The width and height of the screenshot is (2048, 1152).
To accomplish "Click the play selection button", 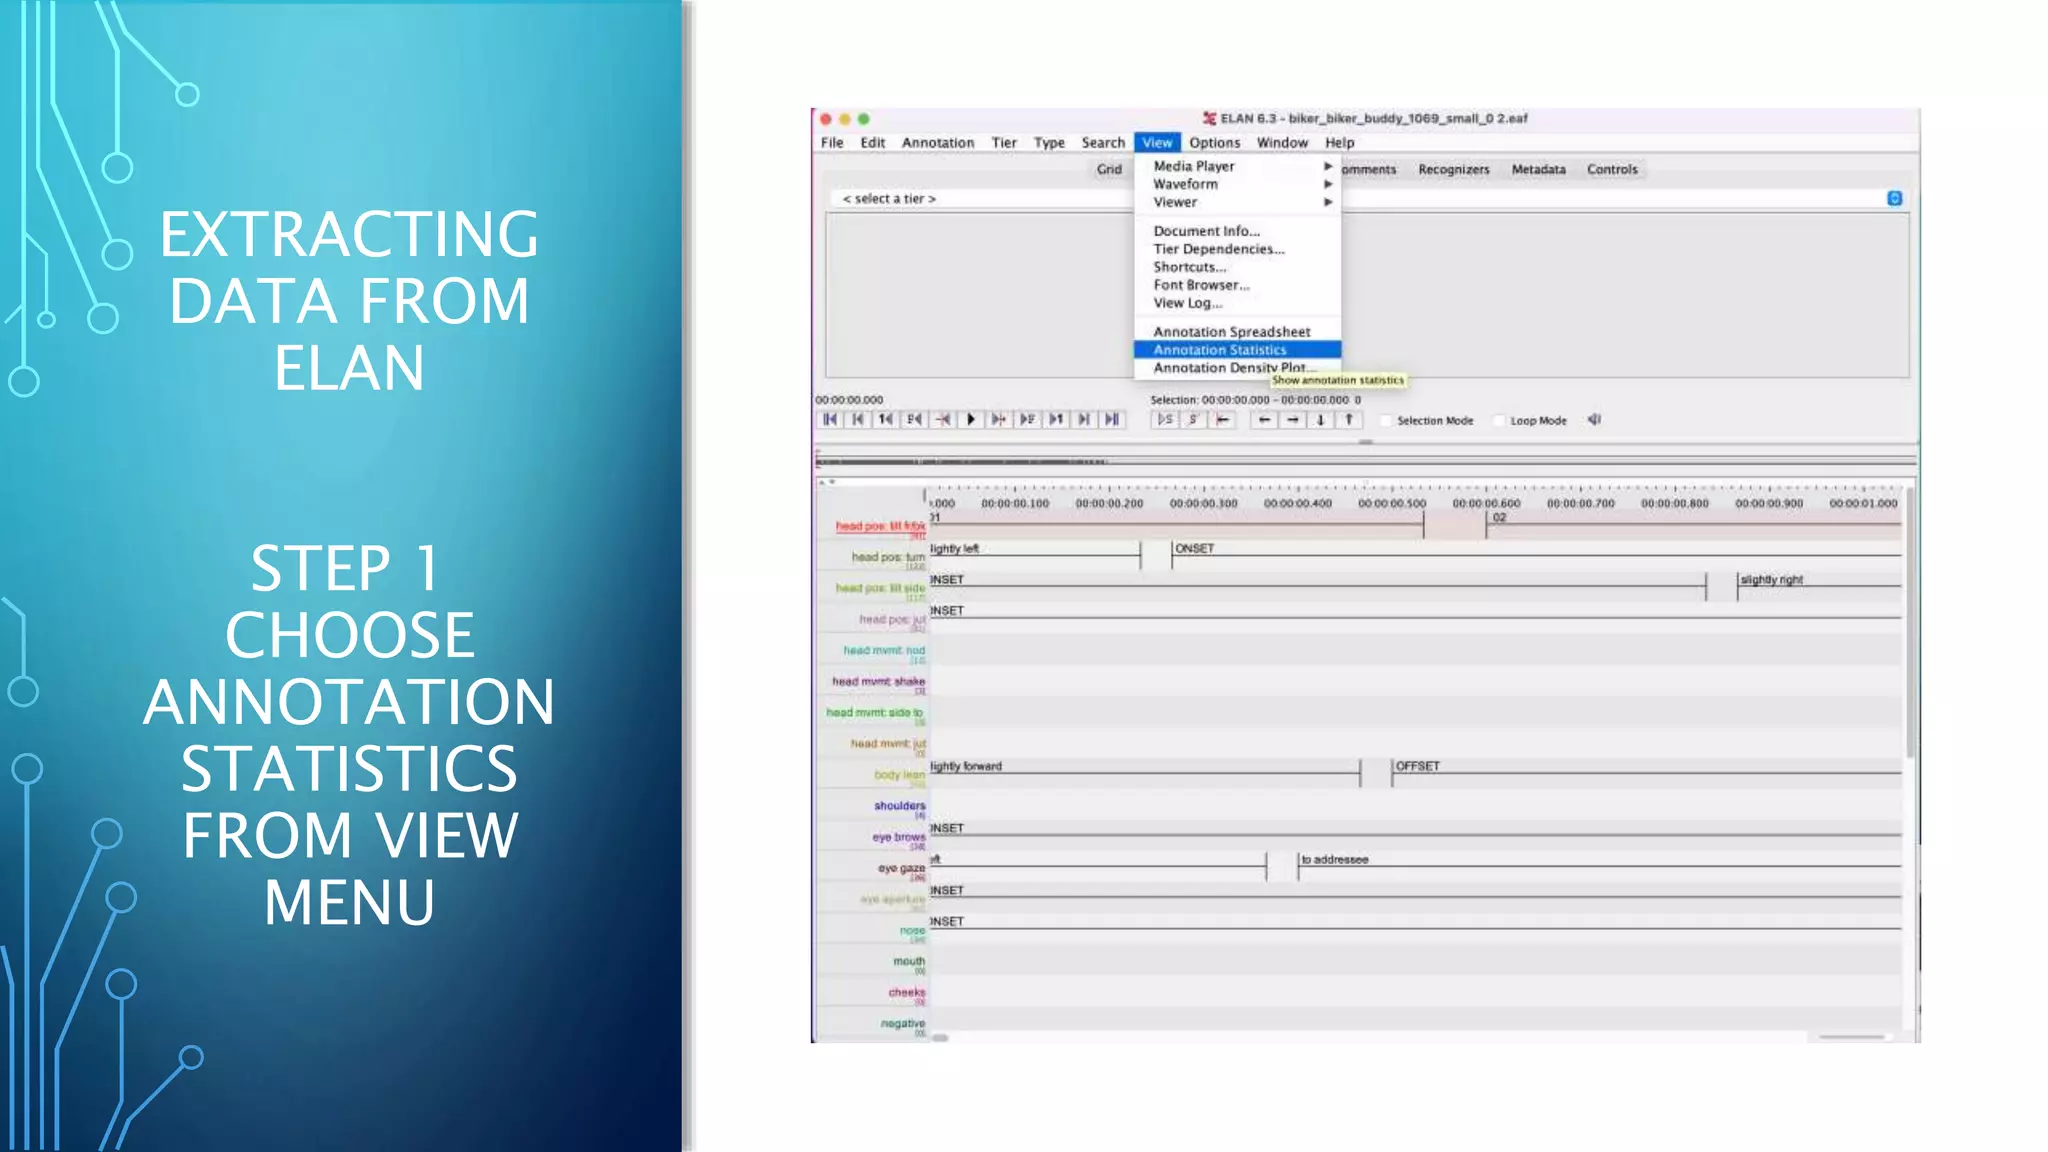I will pyautogui.click(x=1165, y=420).
